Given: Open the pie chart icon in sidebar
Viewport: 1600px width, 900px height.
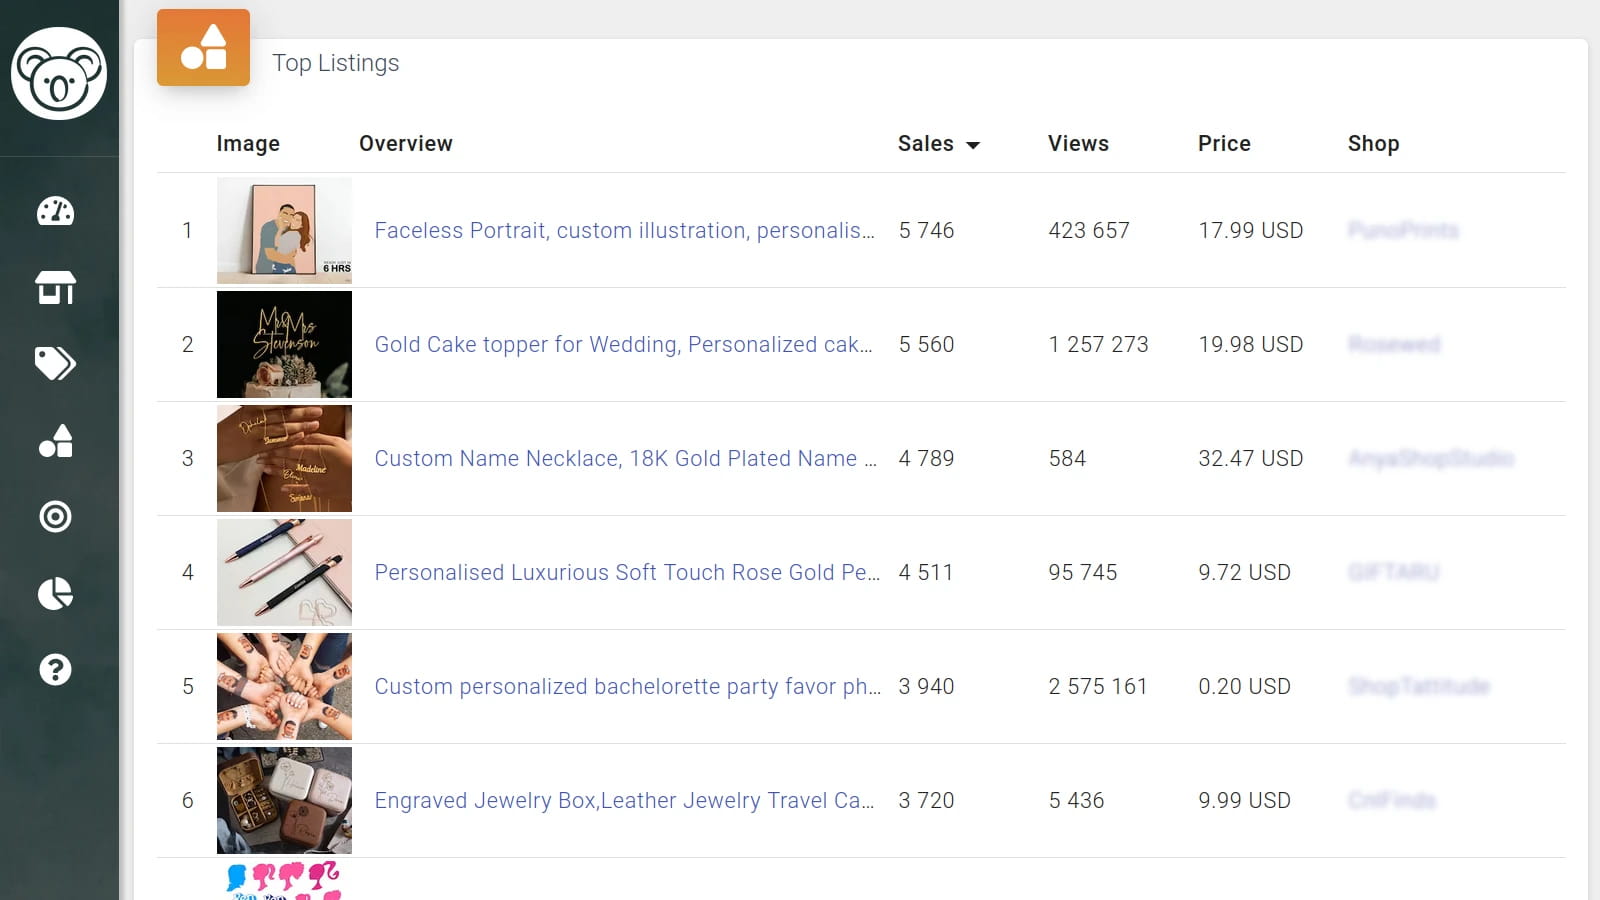Looking at the screenshot, I should click(x=55, y=593).
